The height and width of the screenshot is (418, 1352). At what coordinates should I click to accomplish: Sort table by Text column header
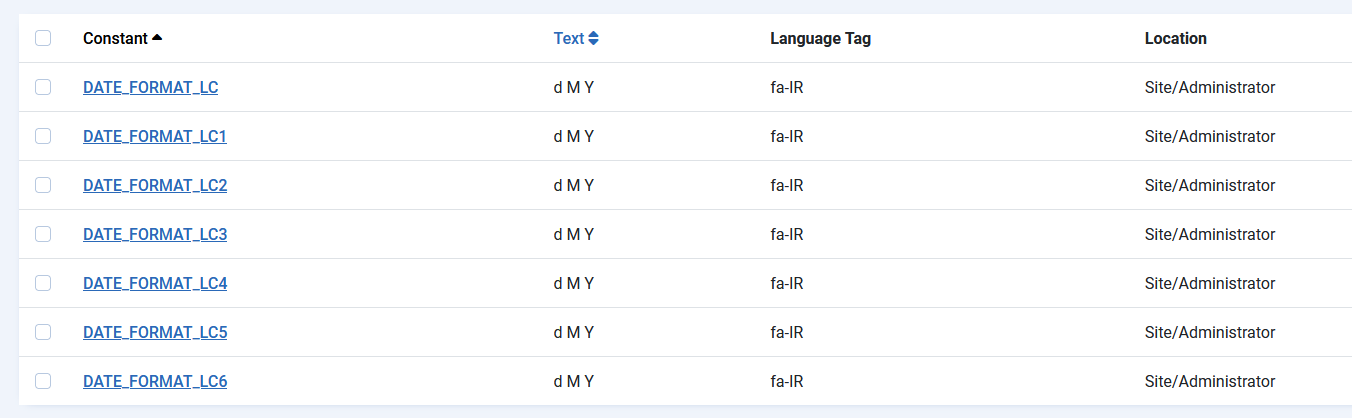pyautogui.click(x=568, y=38)
